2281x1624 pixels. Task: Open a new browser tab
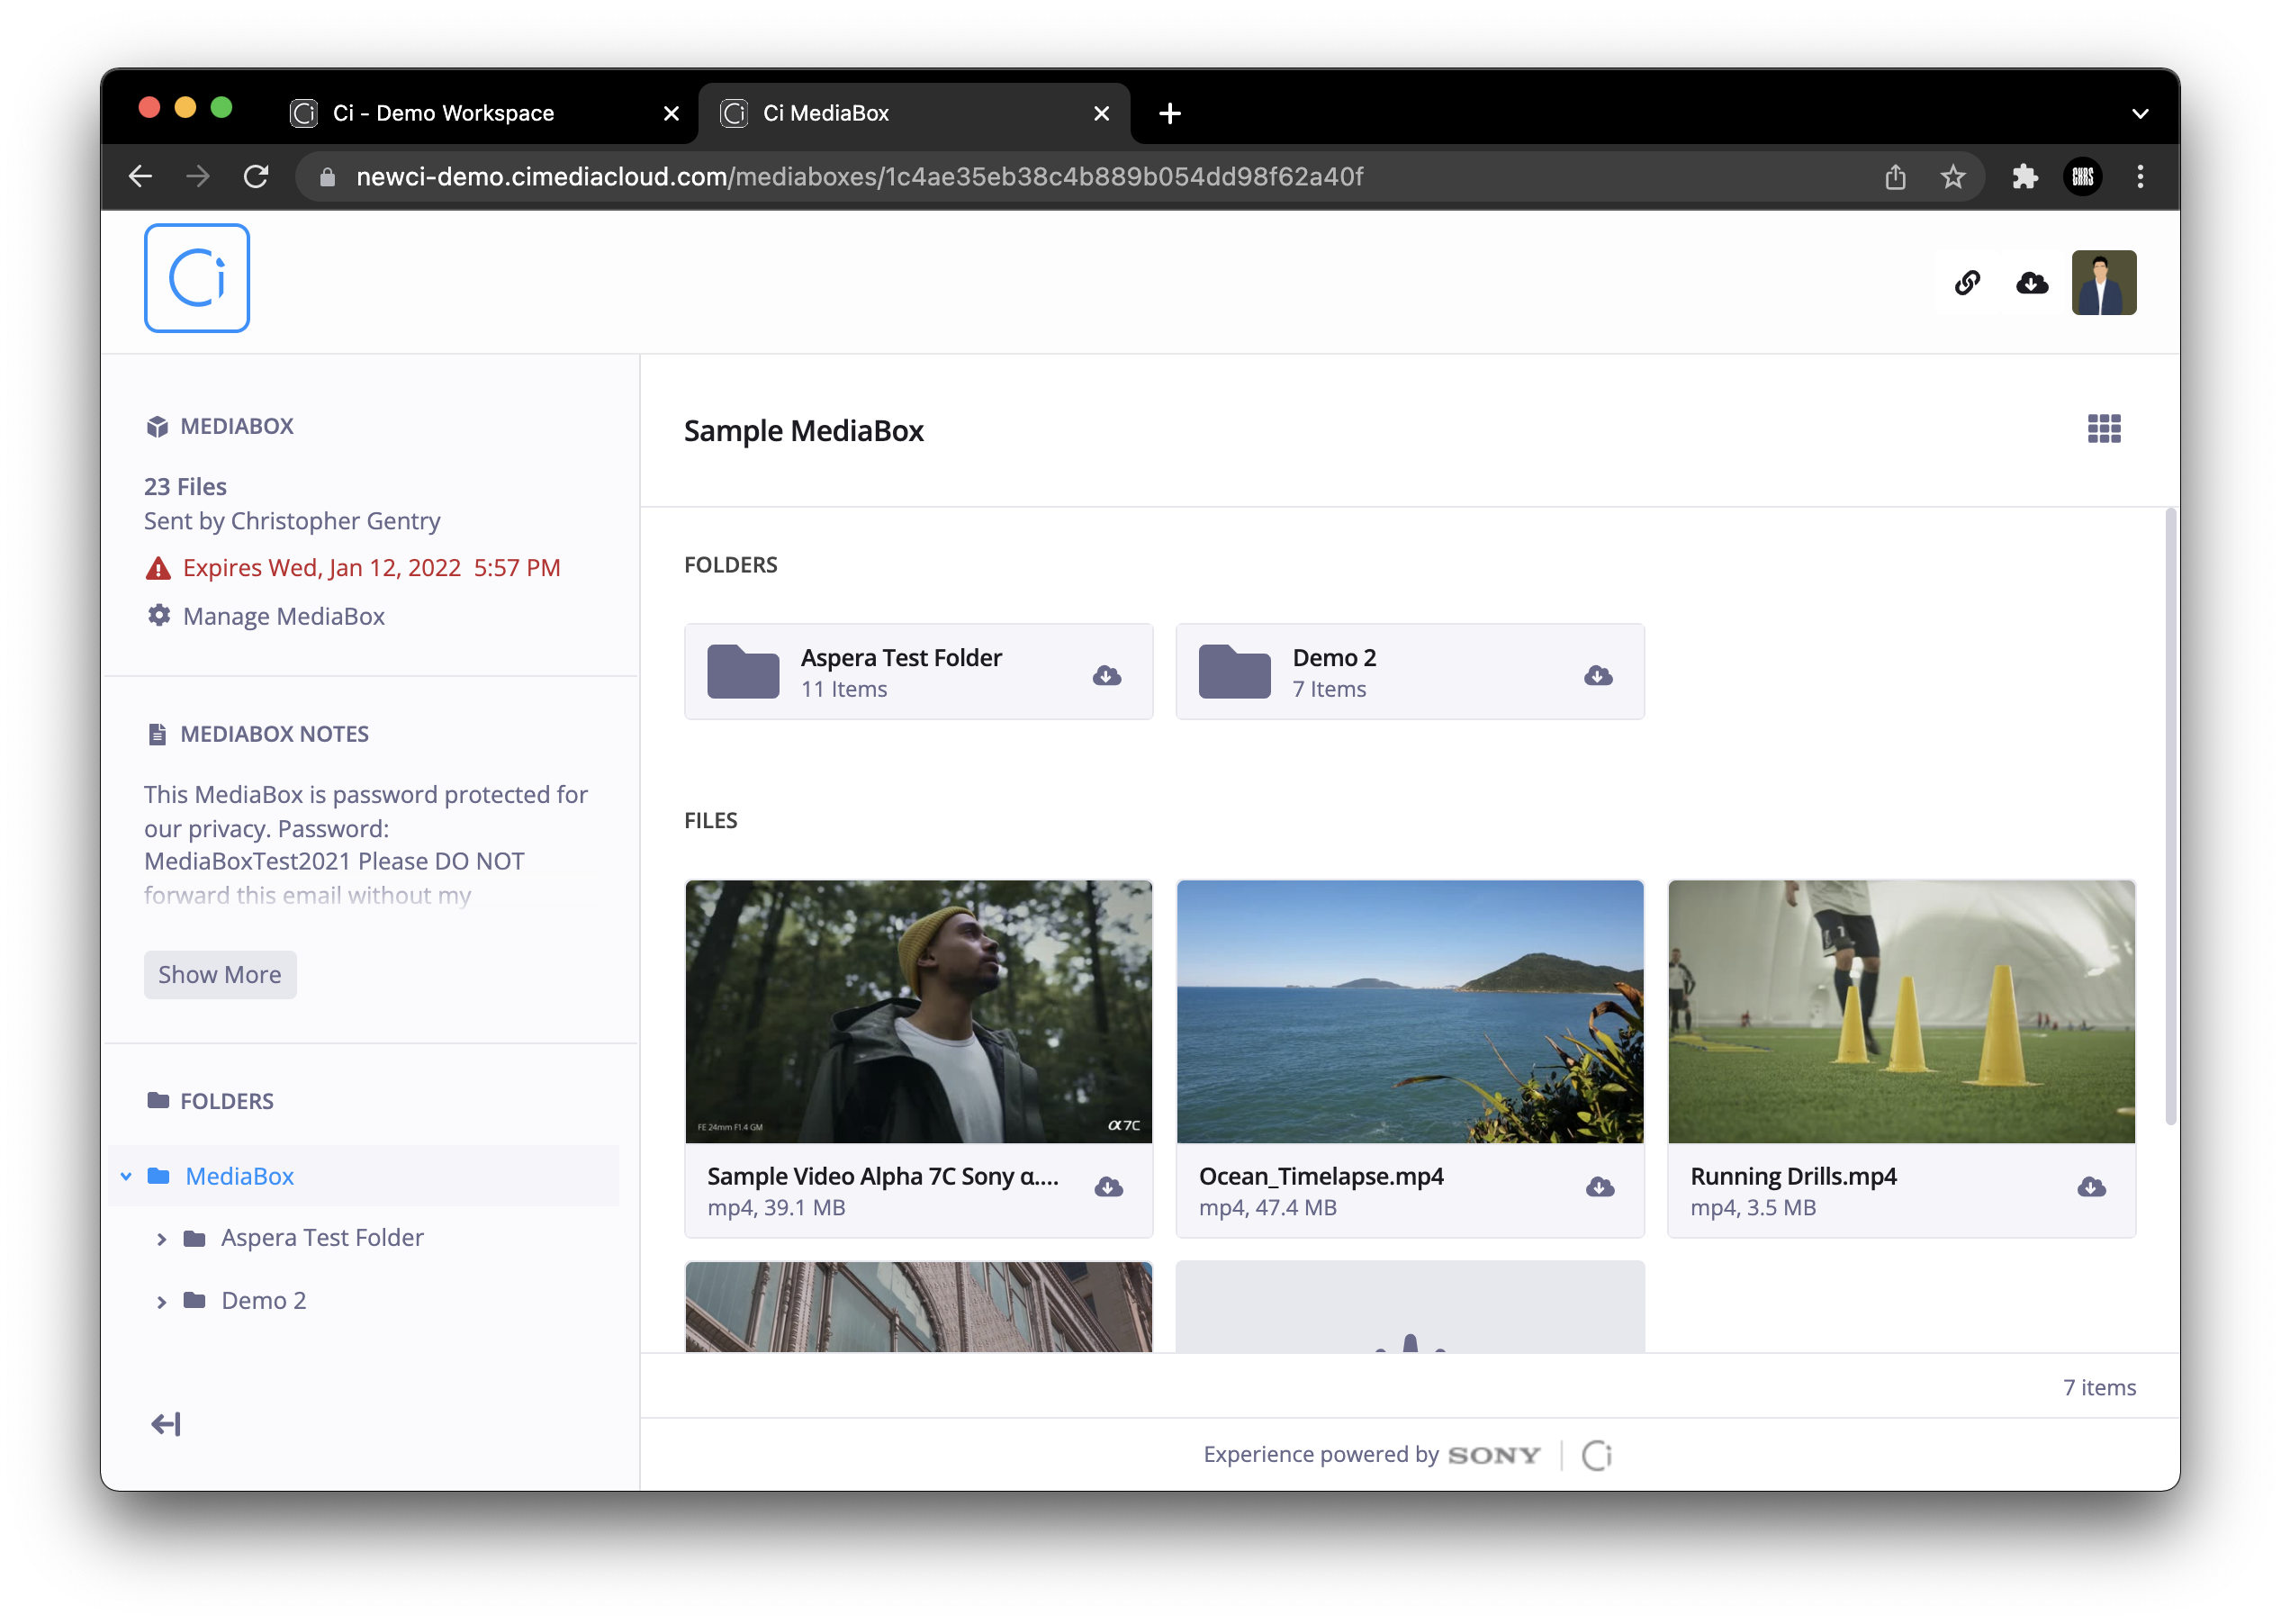[x=1170, y=113]
